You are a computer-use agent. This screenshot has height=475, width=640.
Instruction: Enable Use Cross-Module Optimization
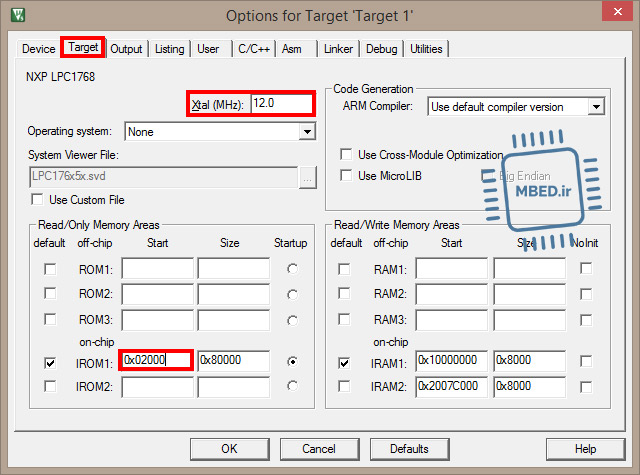[x=346, y=155]
